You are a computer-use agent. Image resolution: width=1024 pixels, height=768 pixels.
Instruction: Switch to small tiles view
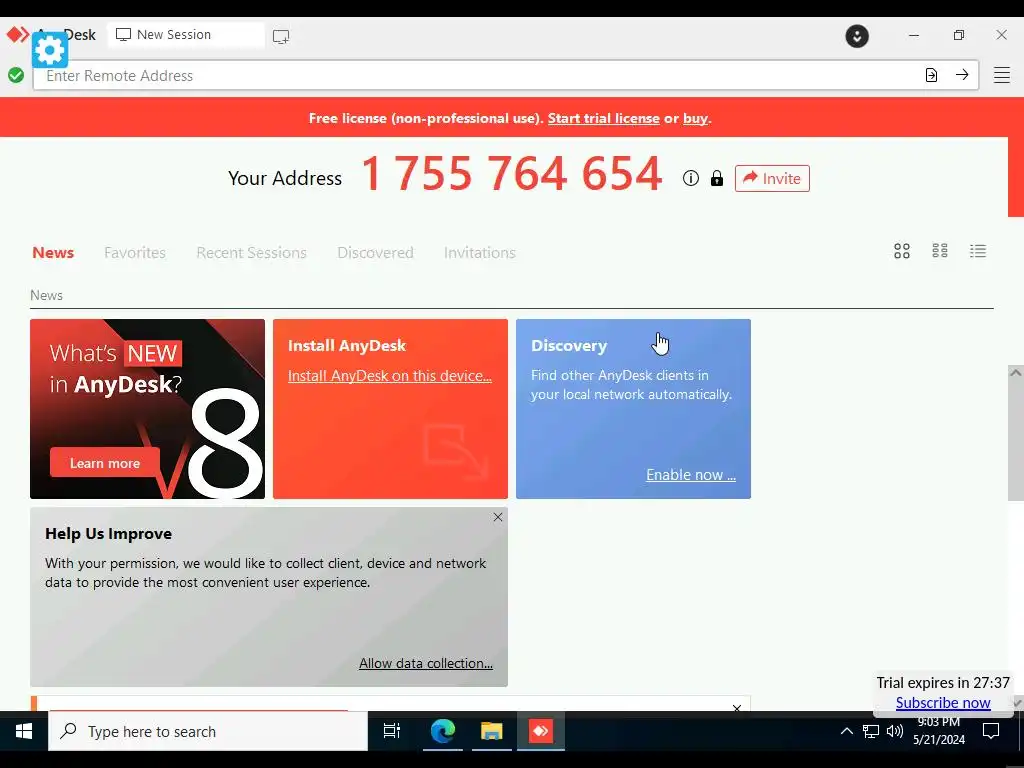(940, 251)
